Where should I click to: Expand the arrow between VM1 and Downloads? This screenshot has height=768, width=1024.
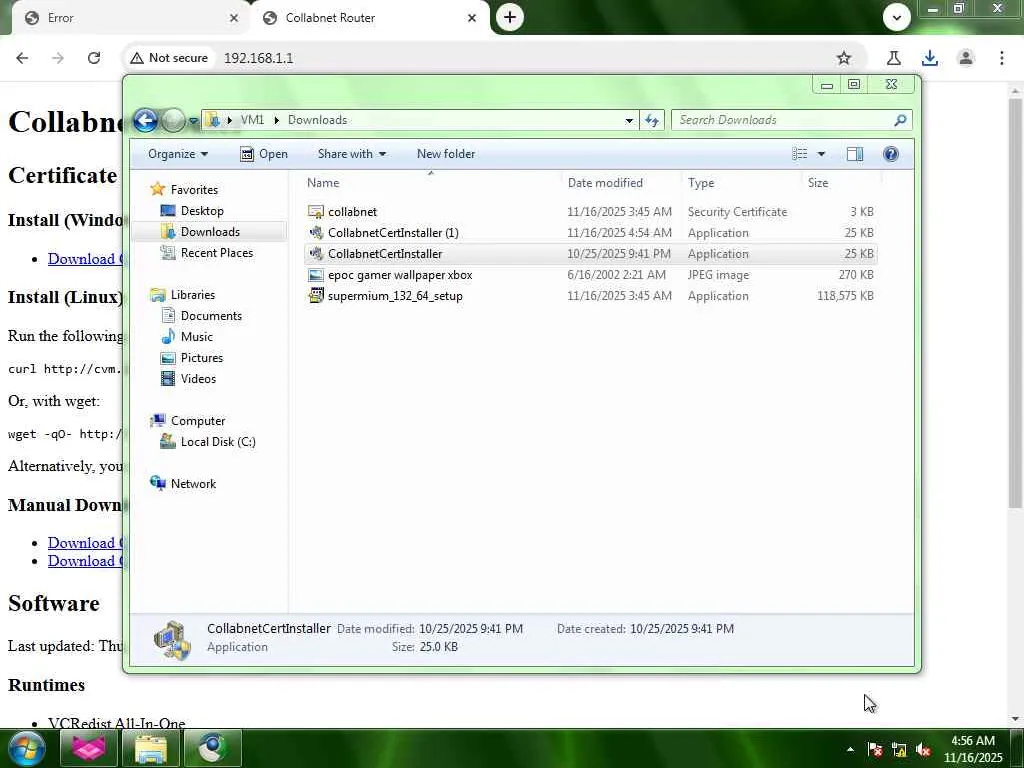pyautogui.click(x=276, y=120)
